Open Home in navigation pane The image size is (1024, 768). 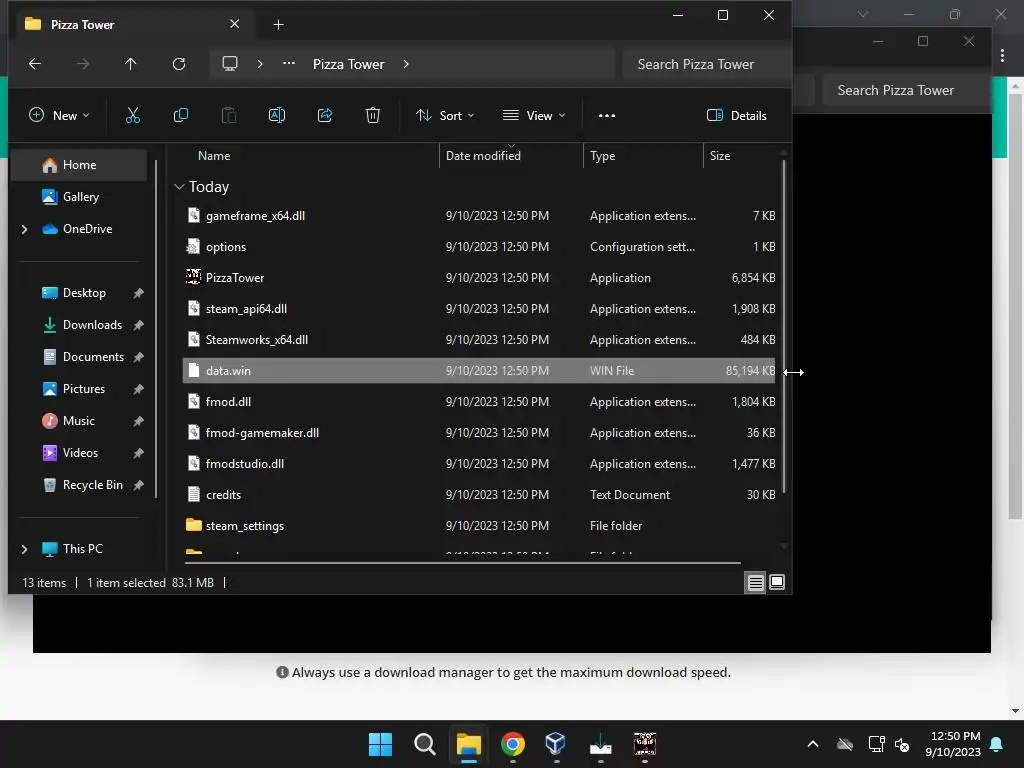[79, 165]
